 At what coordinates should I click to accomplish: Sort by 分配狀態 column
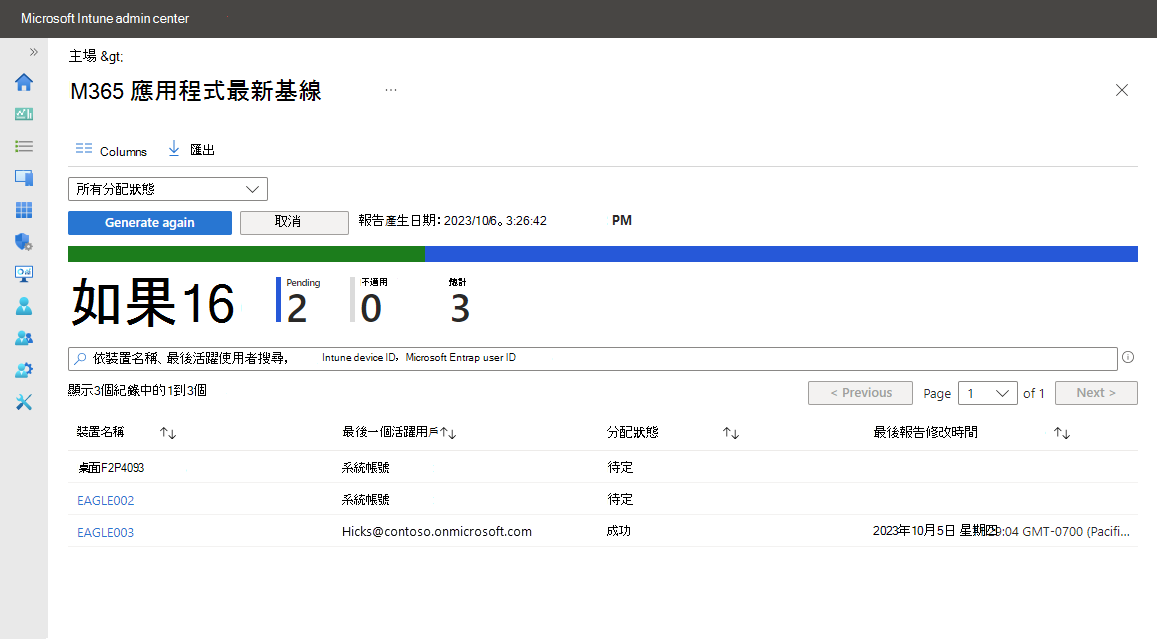731,433
